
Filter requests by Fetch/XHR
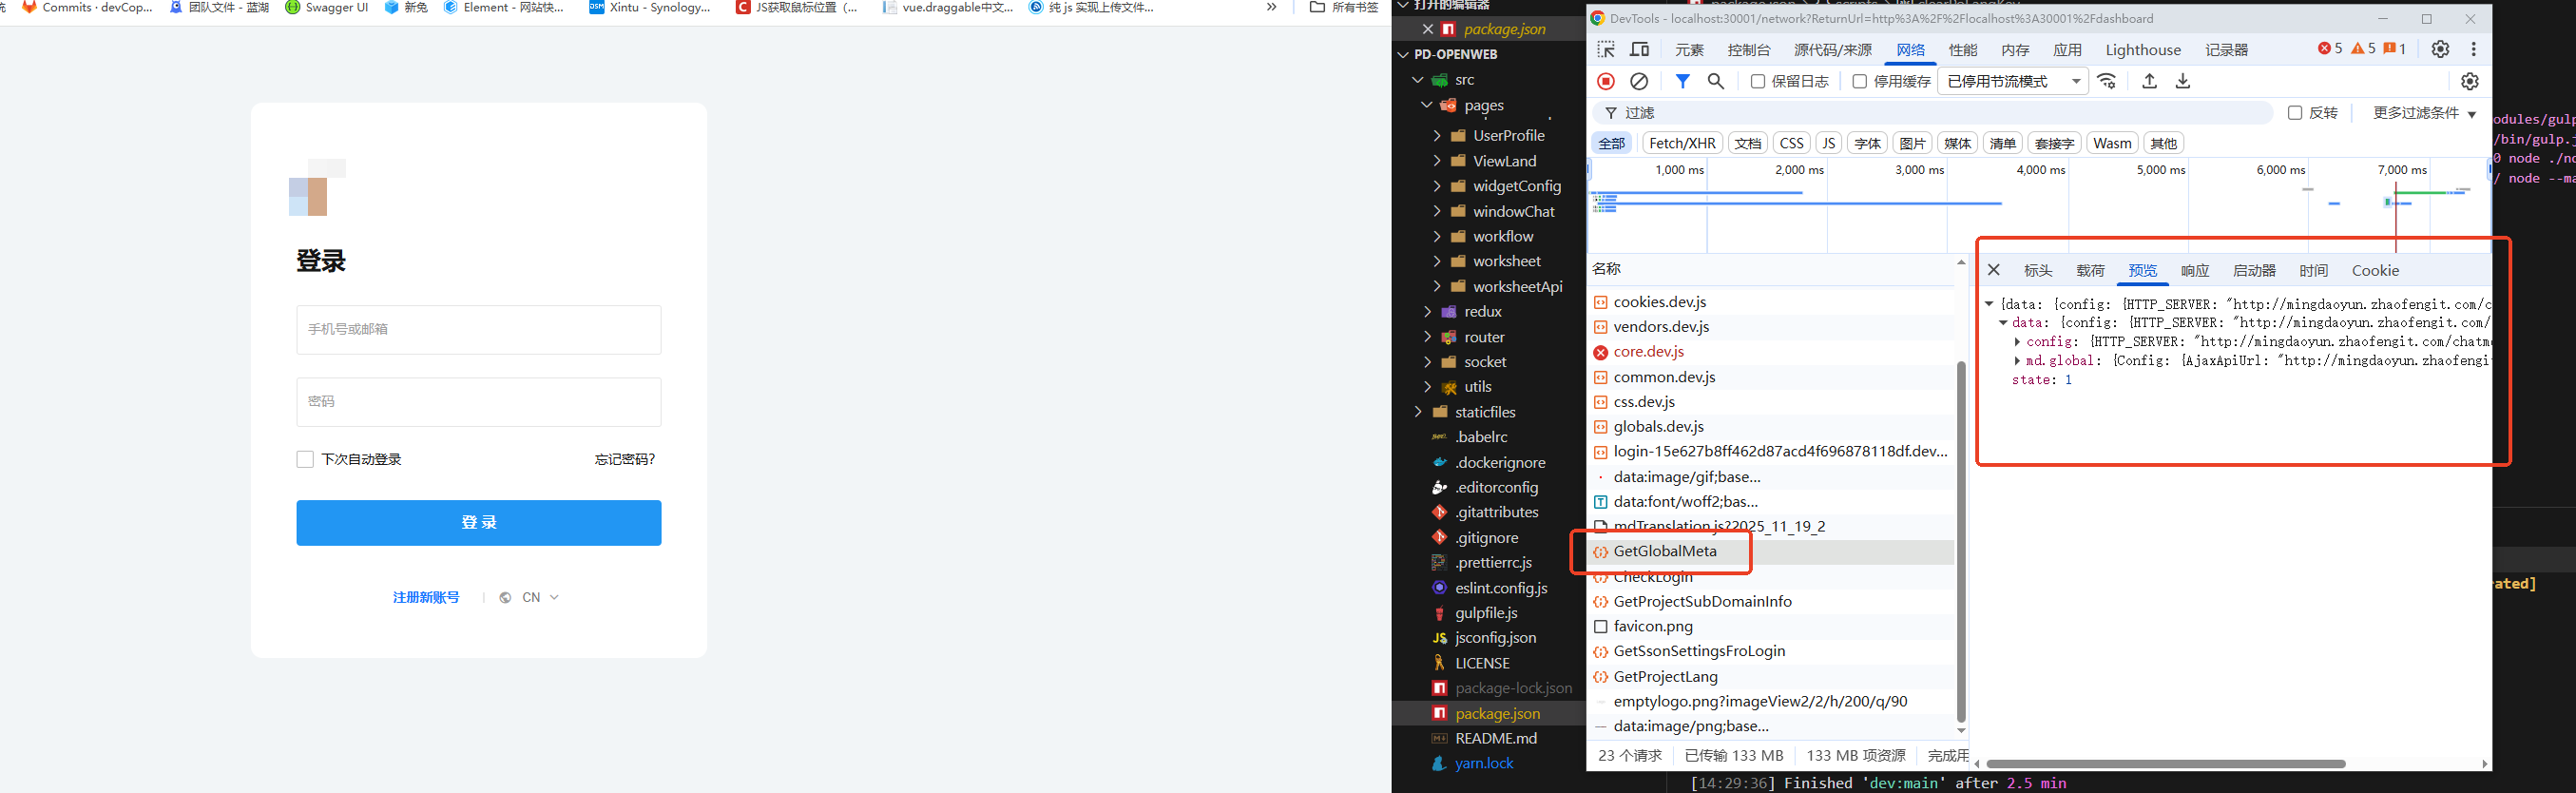(x=1682, y=143)
